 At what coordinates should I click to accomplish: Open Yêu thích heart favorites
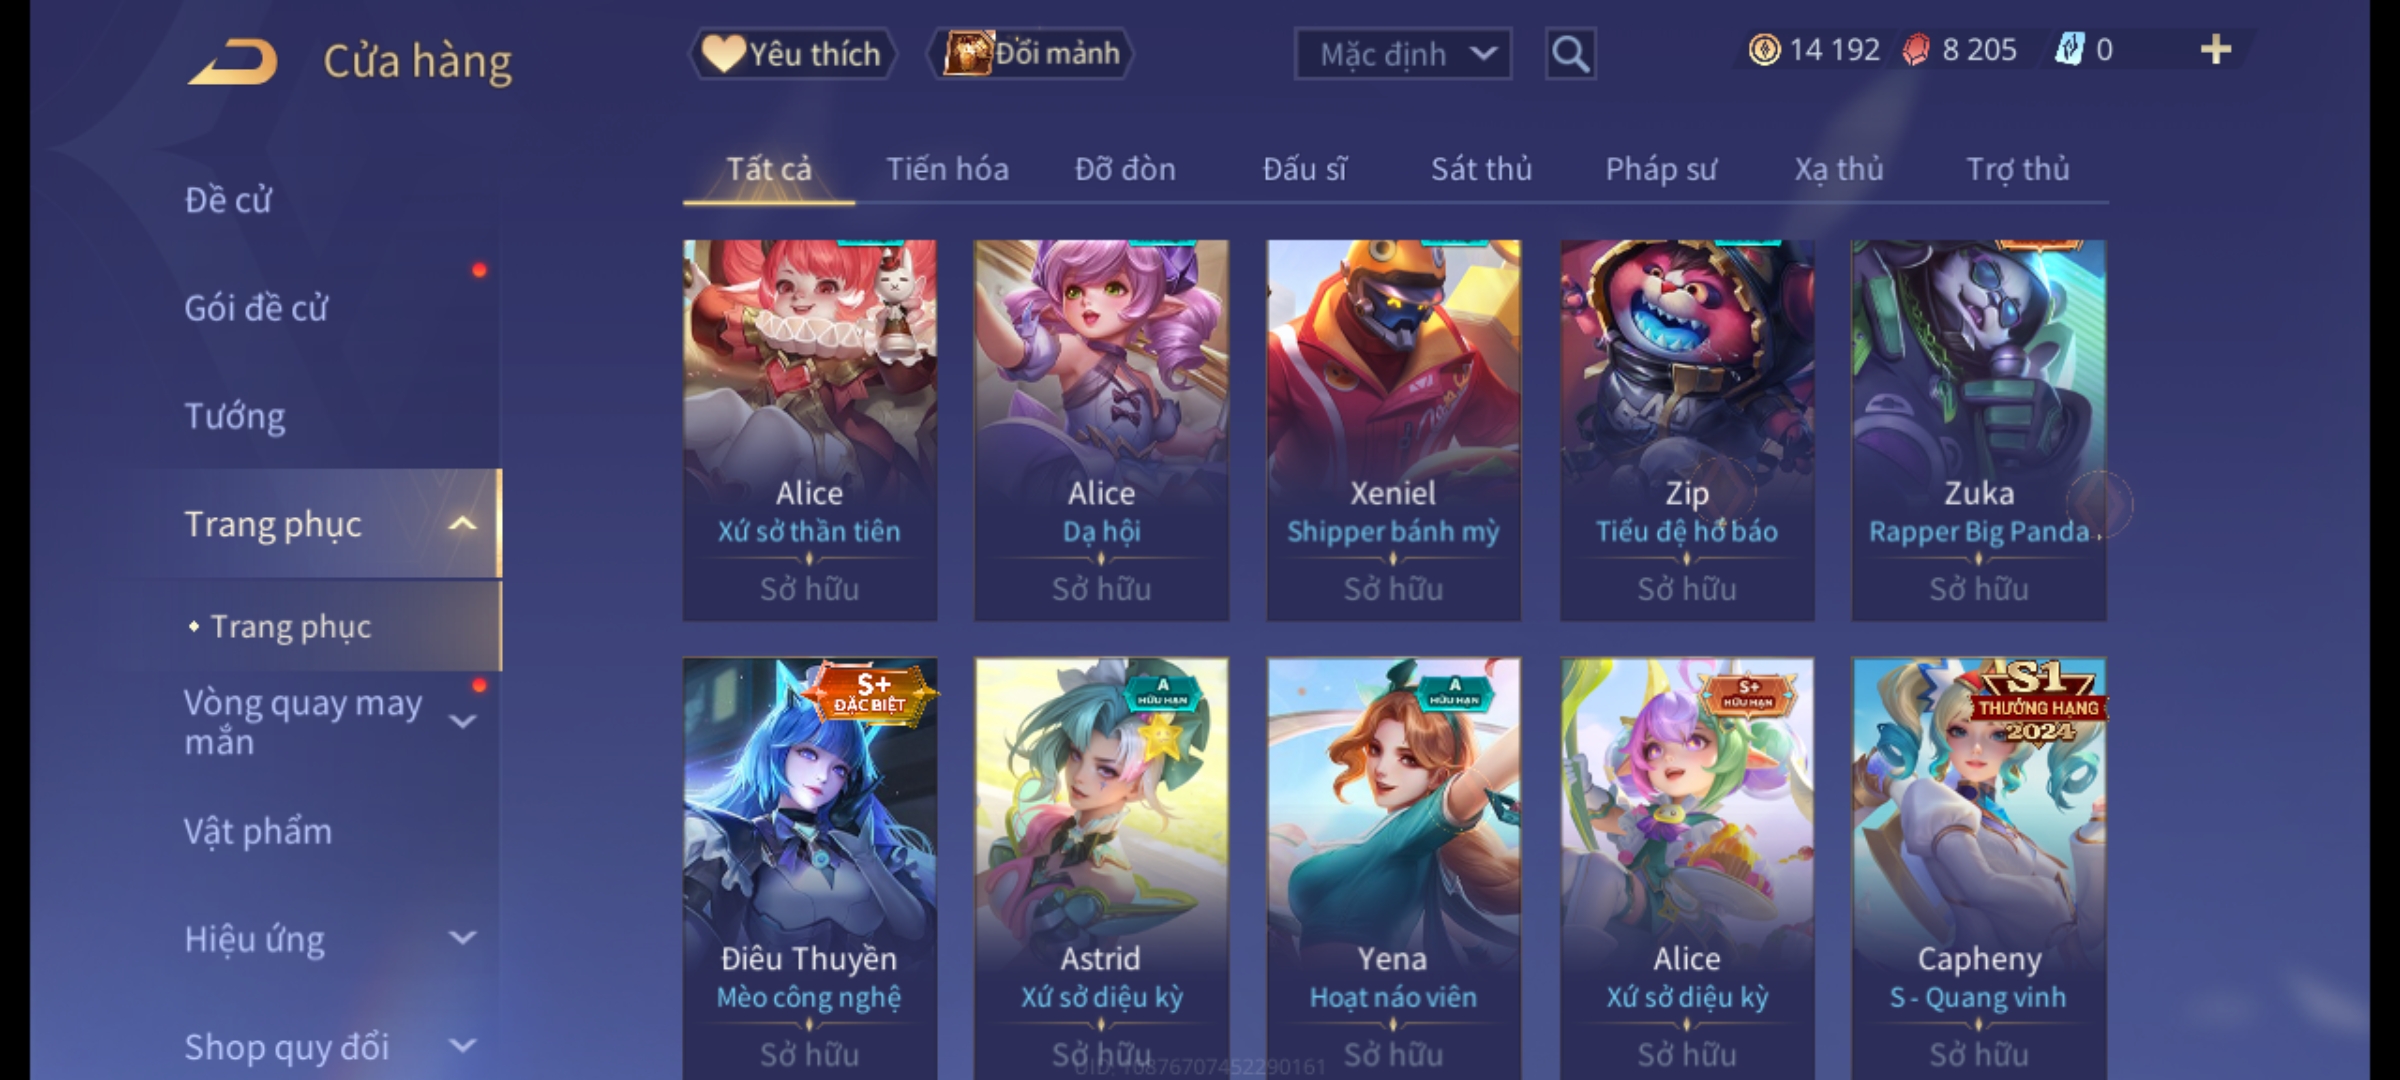(x=793, y=54)
